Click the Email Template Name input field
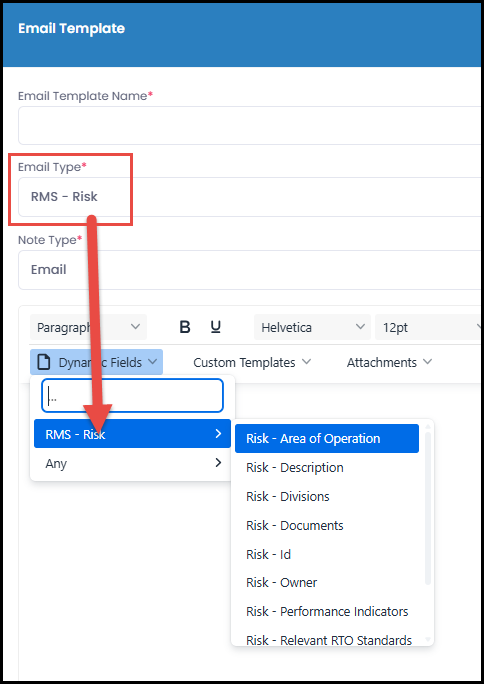Image resolution: width=484 pixels, height=684 pixels. (251, 126)
